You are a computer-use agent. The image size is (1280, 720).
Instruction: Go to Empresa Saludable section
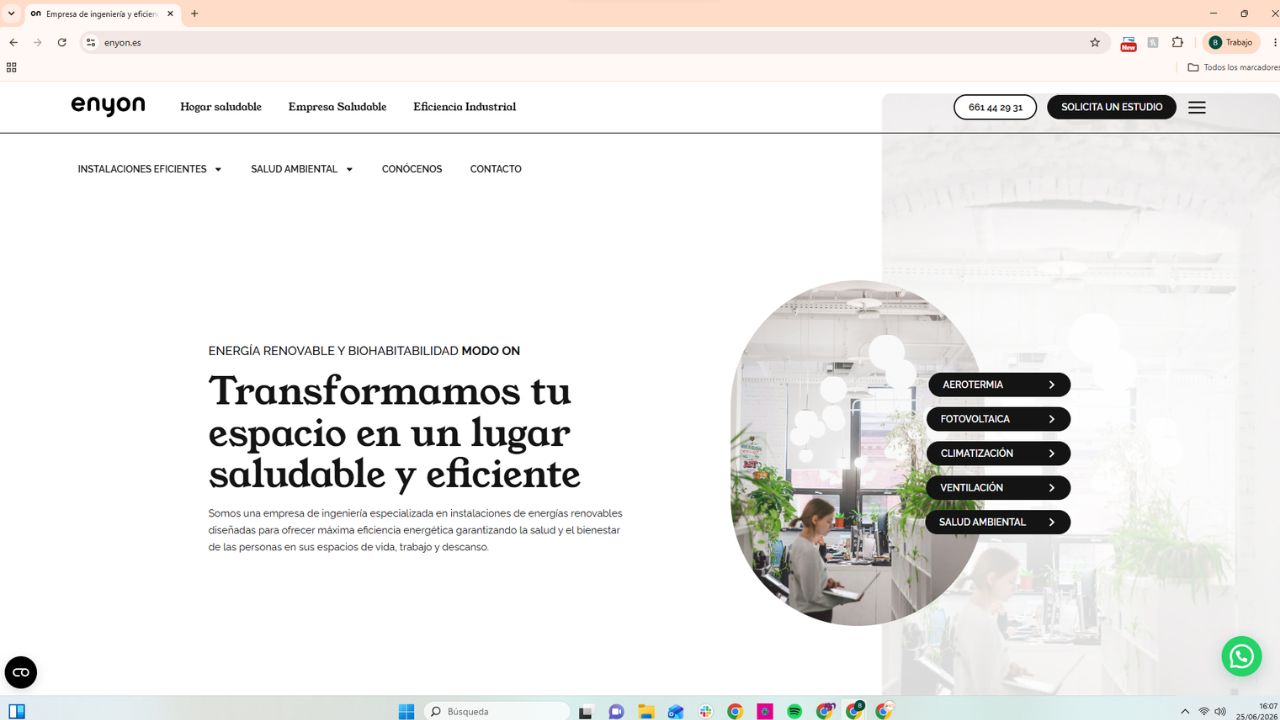[x=337, y=107]
